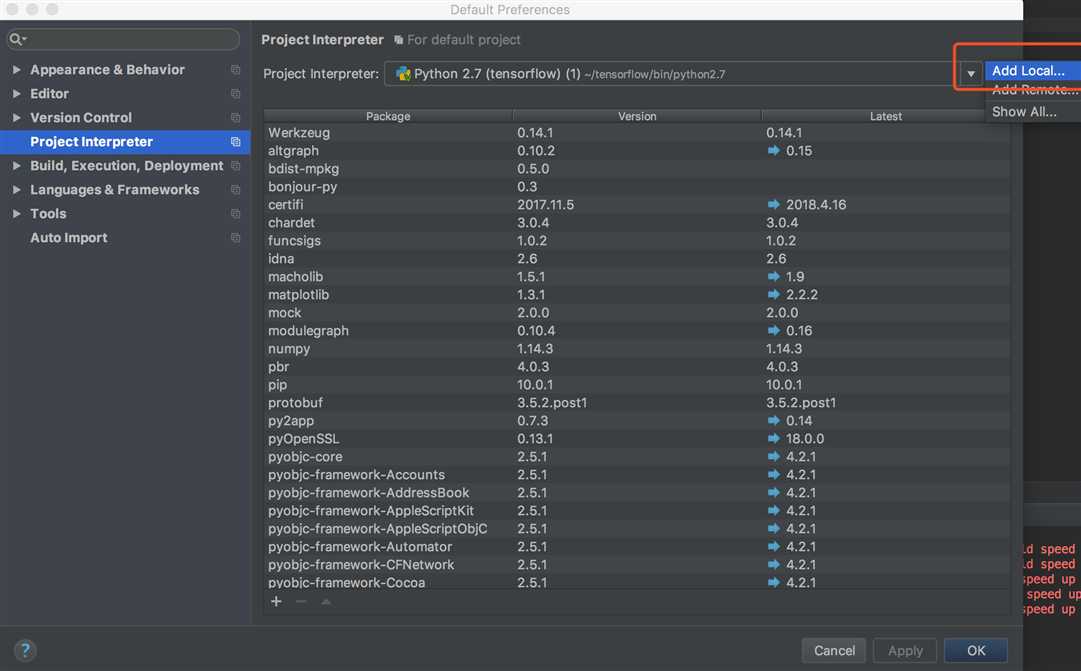Click upgrade arrow for modulegraph

tap(774, 330)
